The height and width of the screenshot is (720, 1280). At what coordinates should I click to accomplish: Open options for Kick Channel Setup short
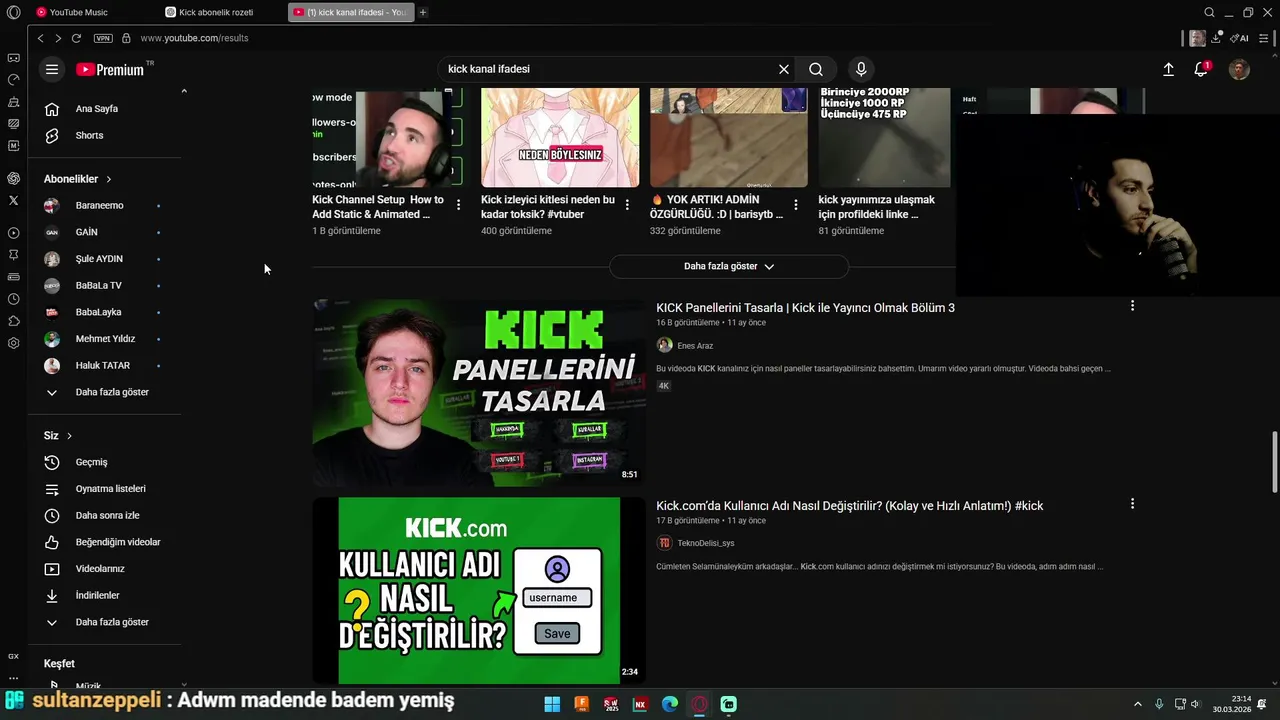pyautogui.click(x=458, y=204)
